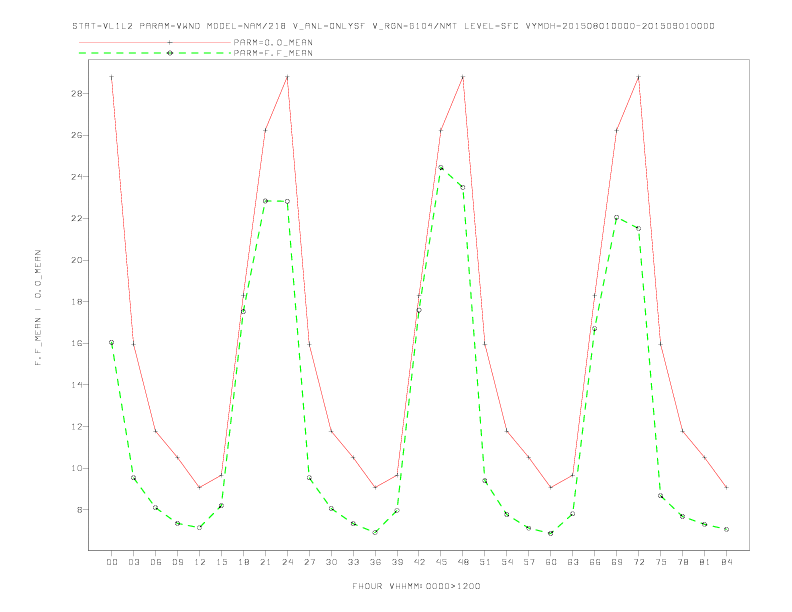Click y-axis tick label 28

click(x=77, y=94)
